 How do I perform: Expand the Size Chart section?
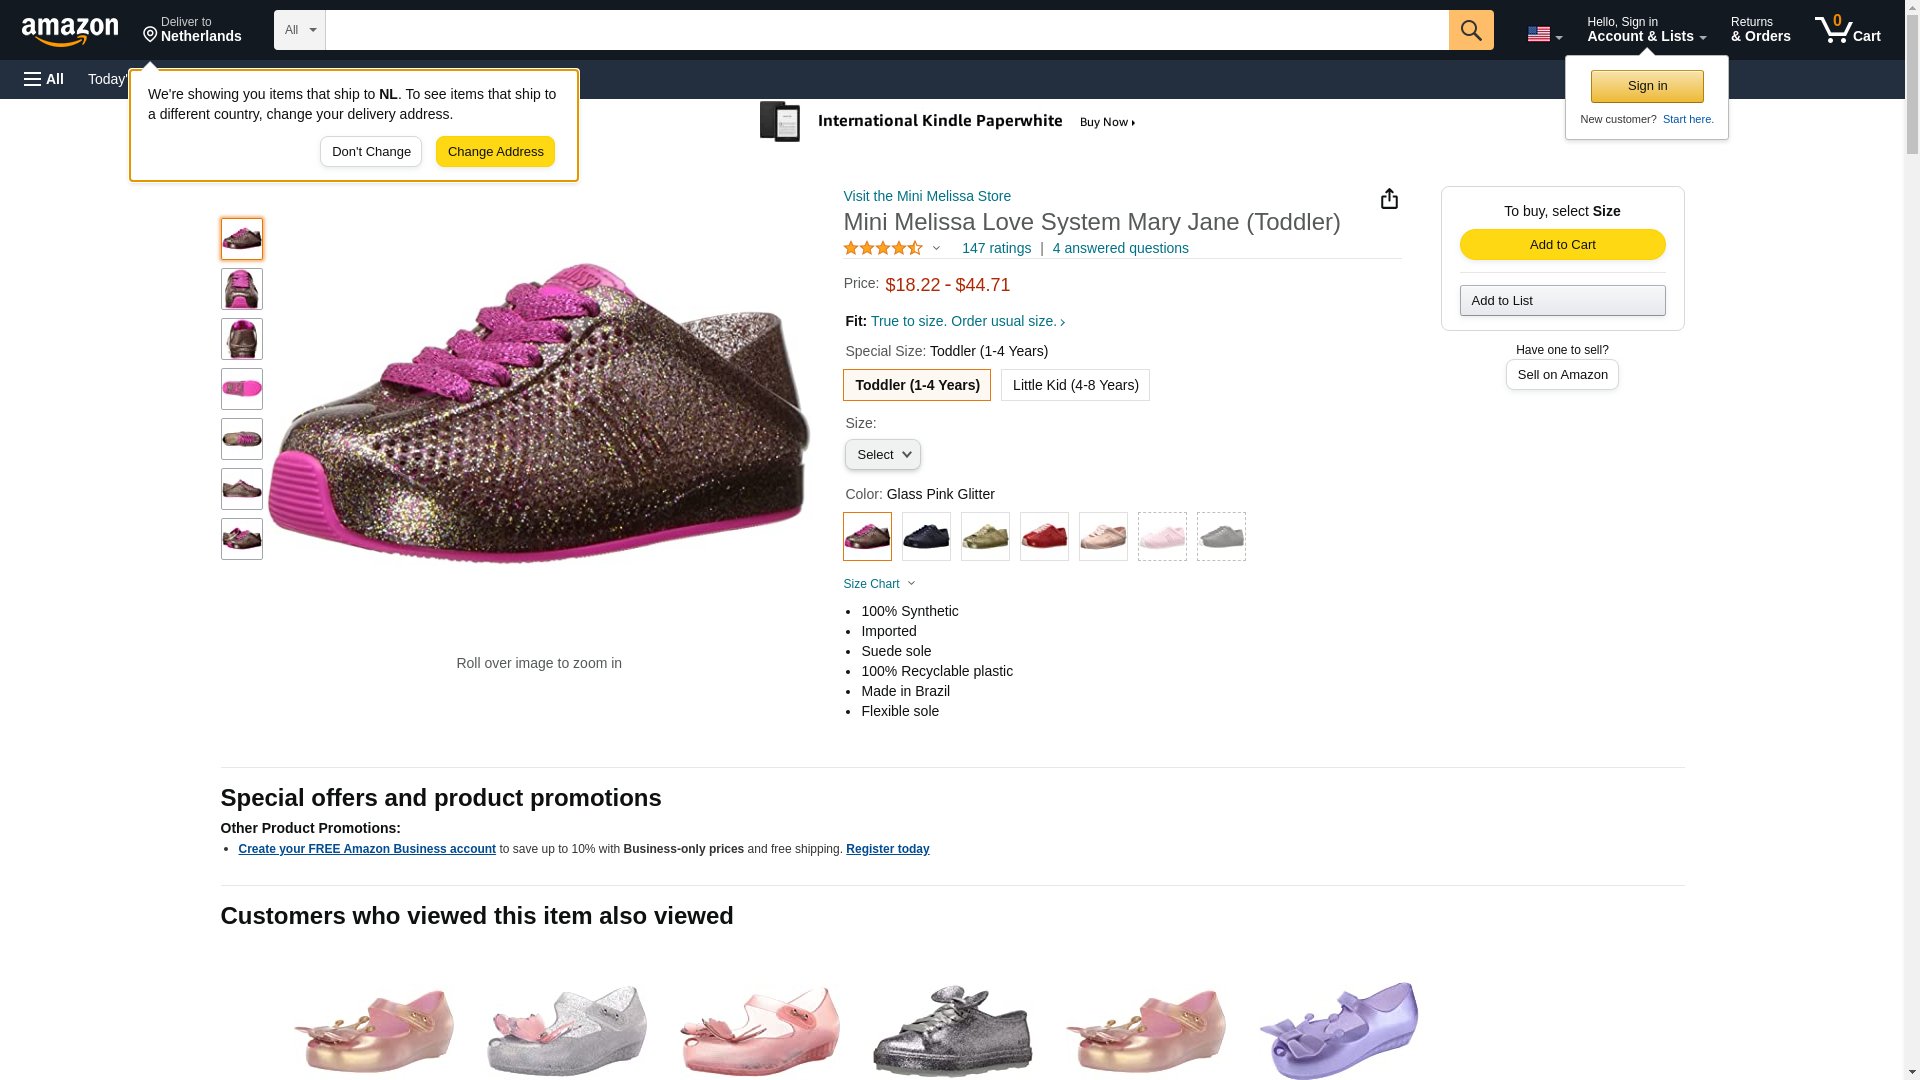(879, 584)
